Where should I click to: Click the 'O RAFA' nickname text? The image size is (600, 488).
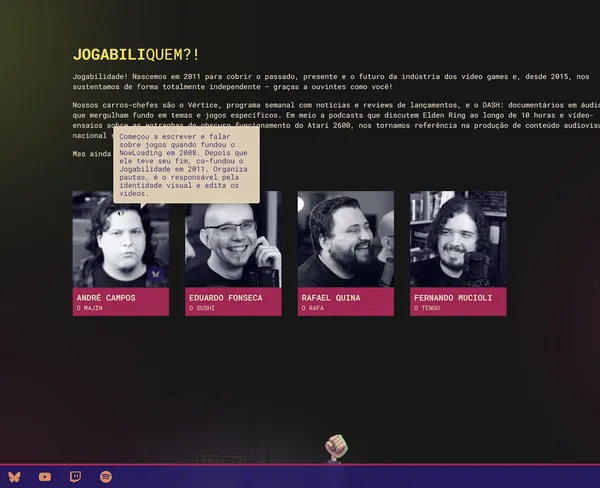tap(313, 308)
